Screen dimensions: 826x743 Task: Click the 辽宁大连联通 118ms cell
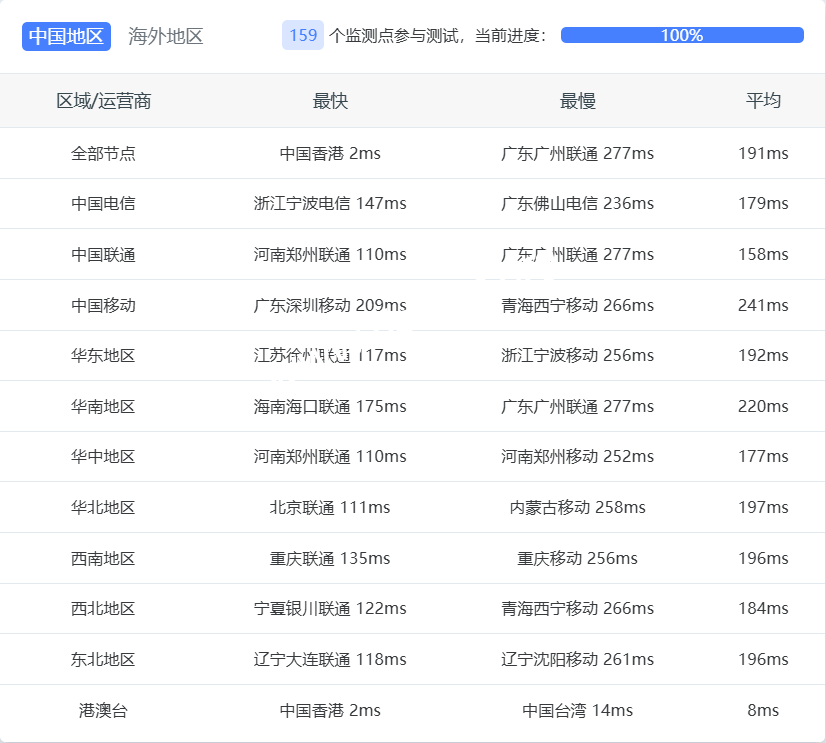pos(330,660)
